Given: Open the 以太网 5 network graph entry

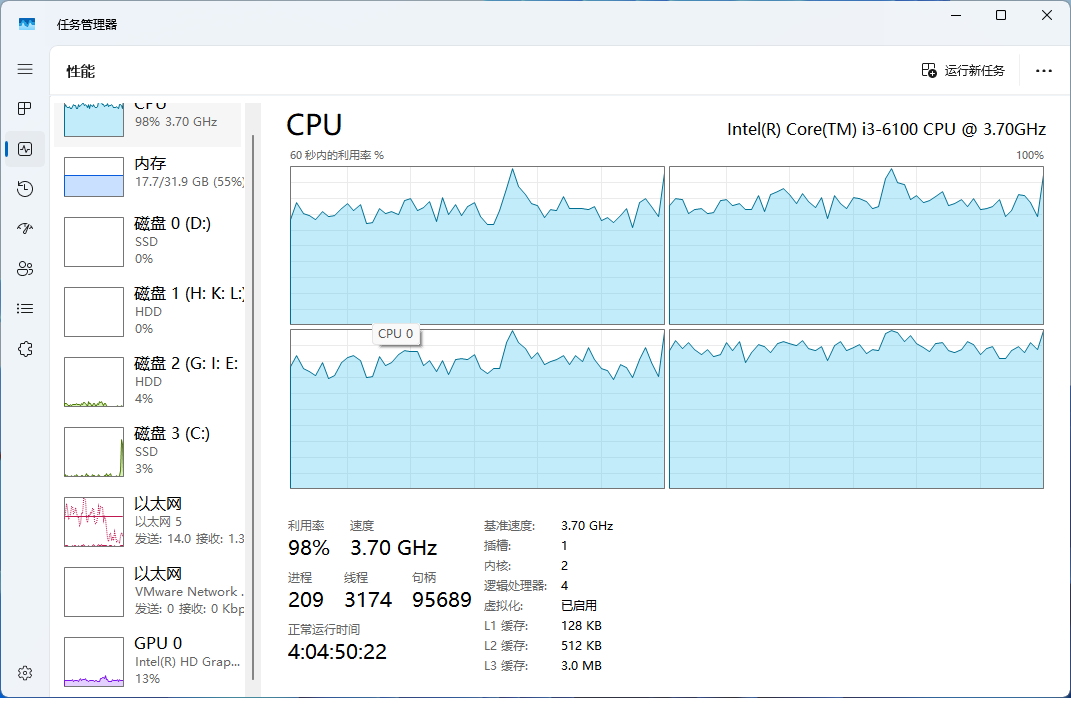Looking at the screenshot, I should [150, 521].
